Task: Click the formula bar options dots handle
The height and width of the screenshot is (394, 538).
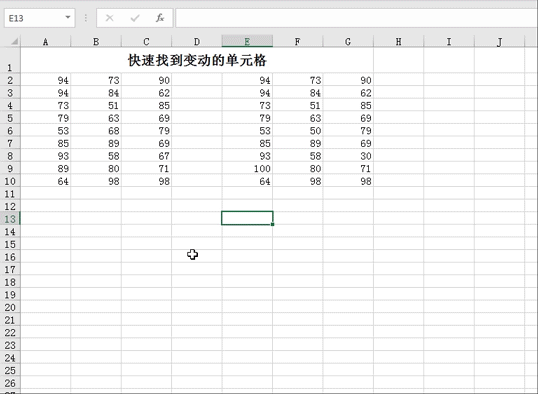Action: click(x=86, y=18)
